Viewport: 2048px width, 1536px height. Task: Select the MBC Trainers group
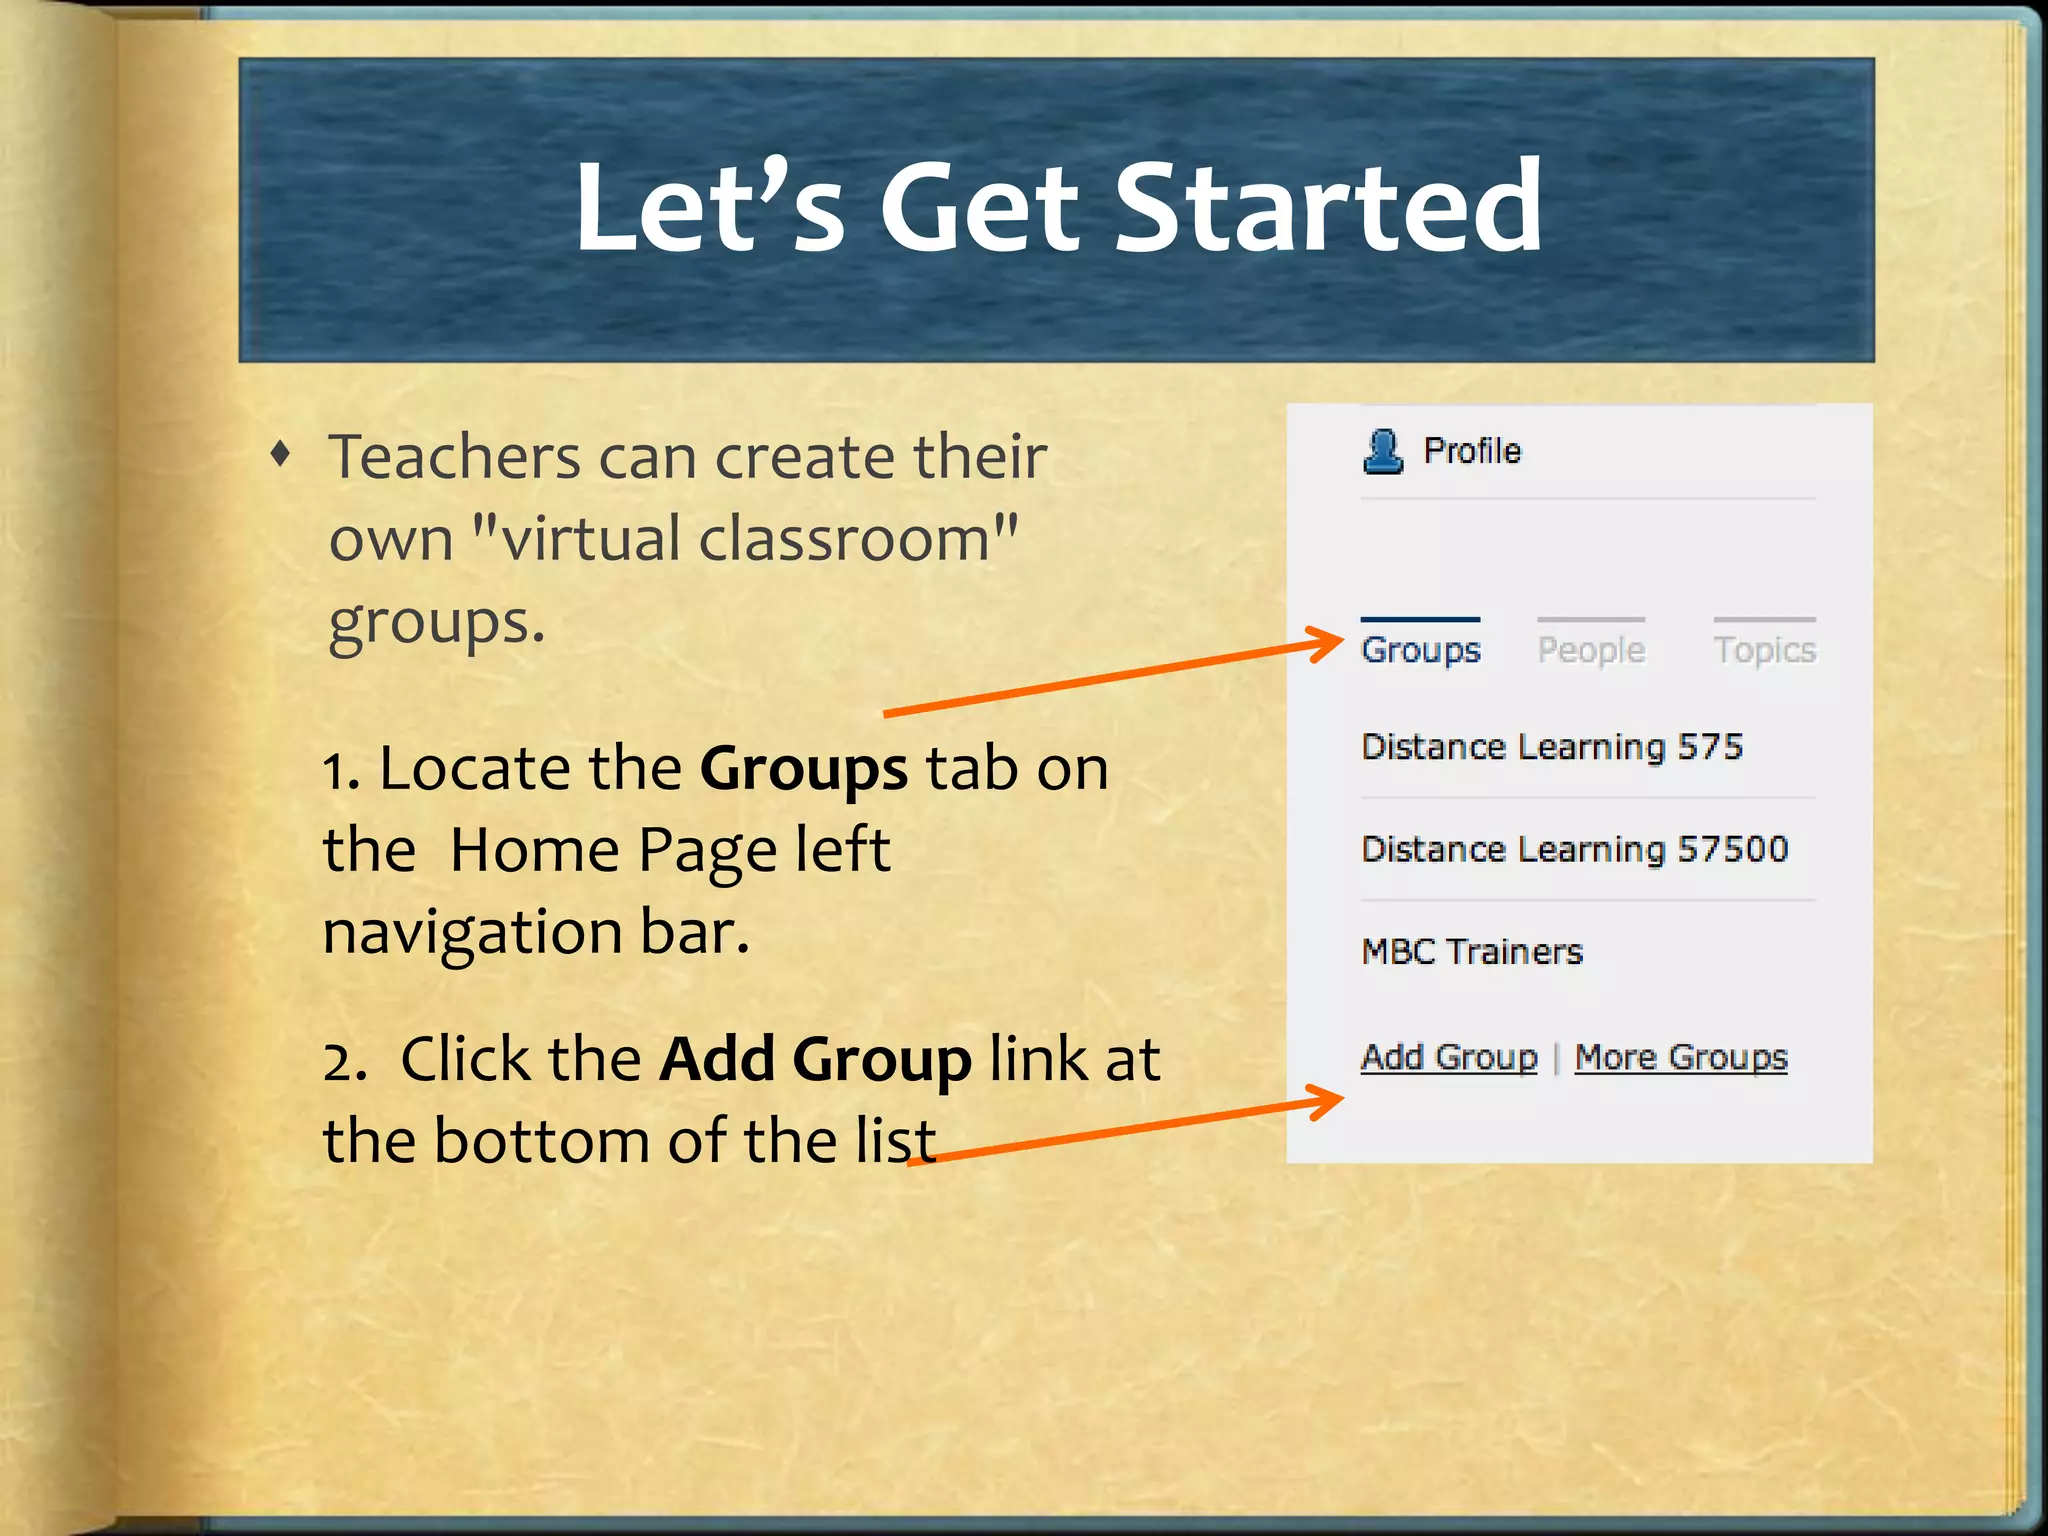click(x=1472, y=951)
